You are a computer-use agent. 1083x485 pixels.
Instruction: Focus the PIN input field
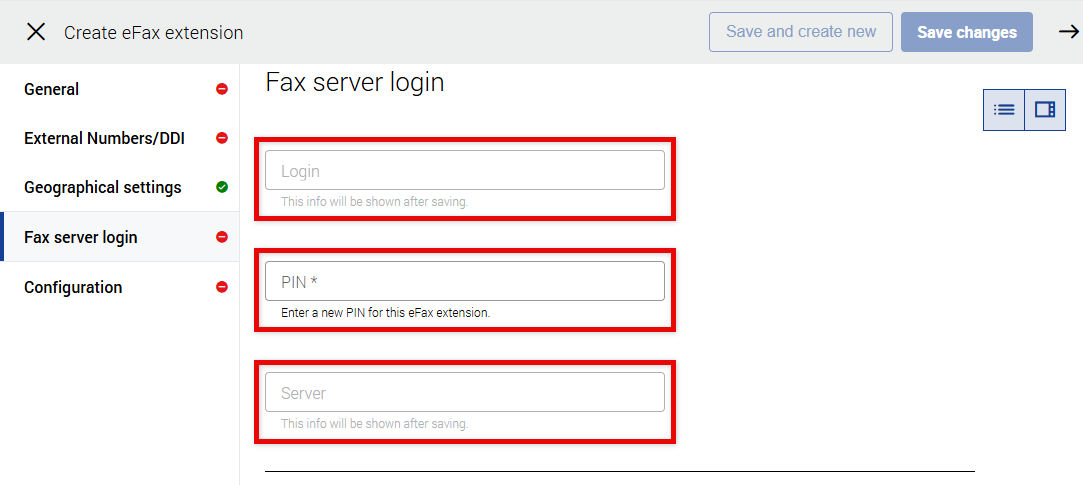tap(464, 282)
